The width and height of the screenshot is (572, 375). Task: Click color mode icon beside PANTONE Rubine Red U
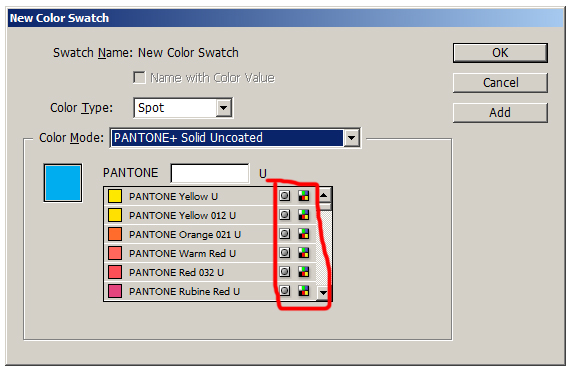304,291
